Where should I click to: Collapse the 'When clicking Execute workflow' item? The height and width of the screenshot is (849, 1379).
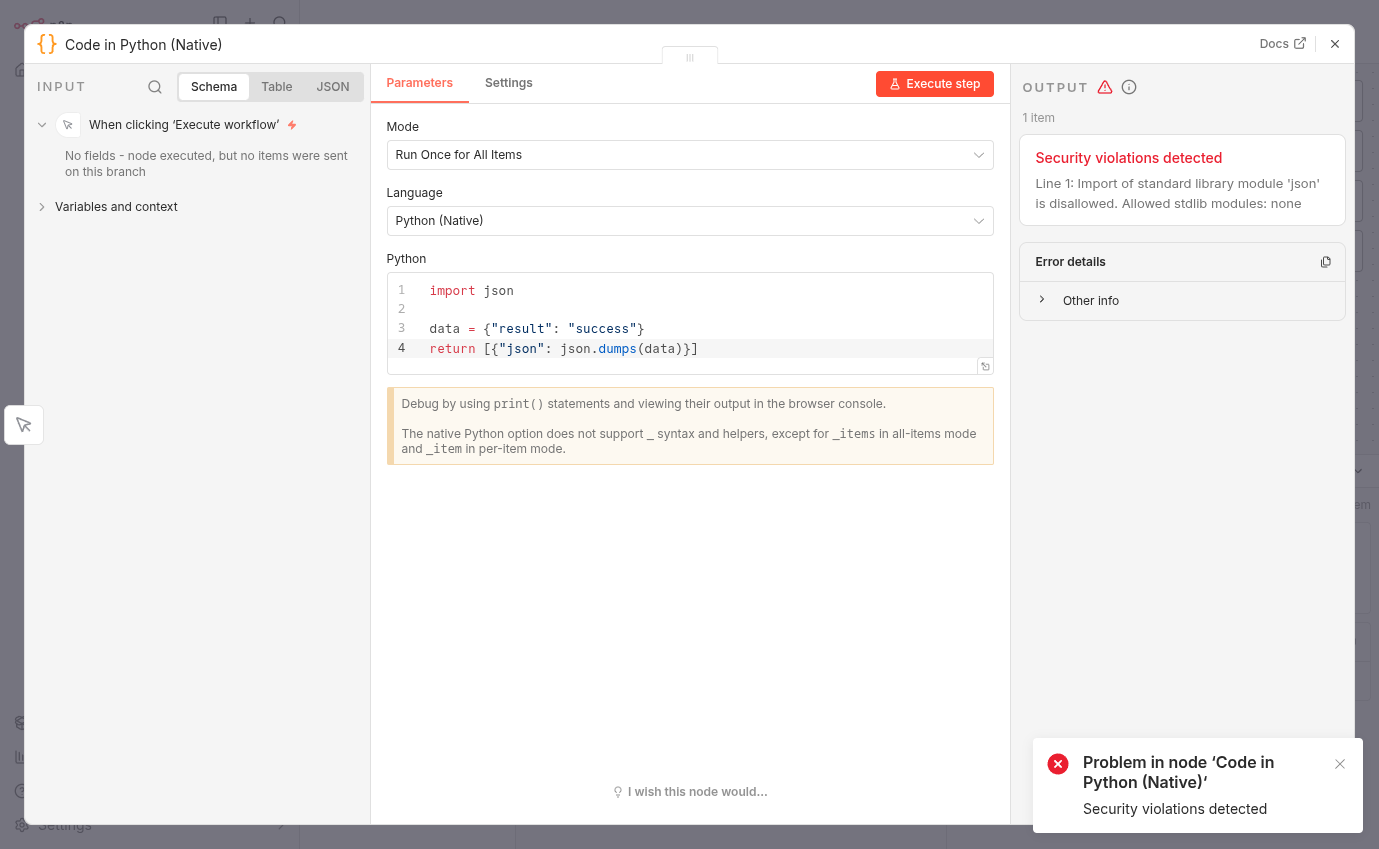click(x=41, y=124)
